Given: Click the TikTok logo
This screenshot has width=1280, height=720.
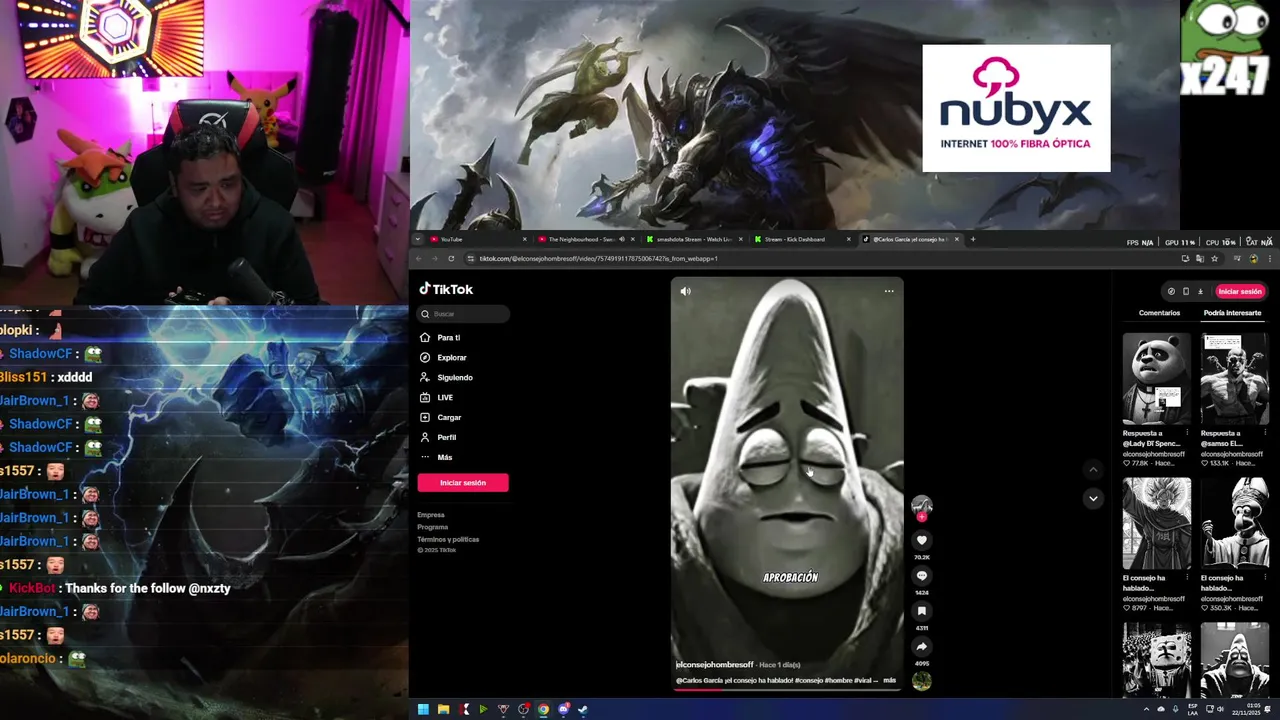Looking at the screenshot, I should coord(446,289).
